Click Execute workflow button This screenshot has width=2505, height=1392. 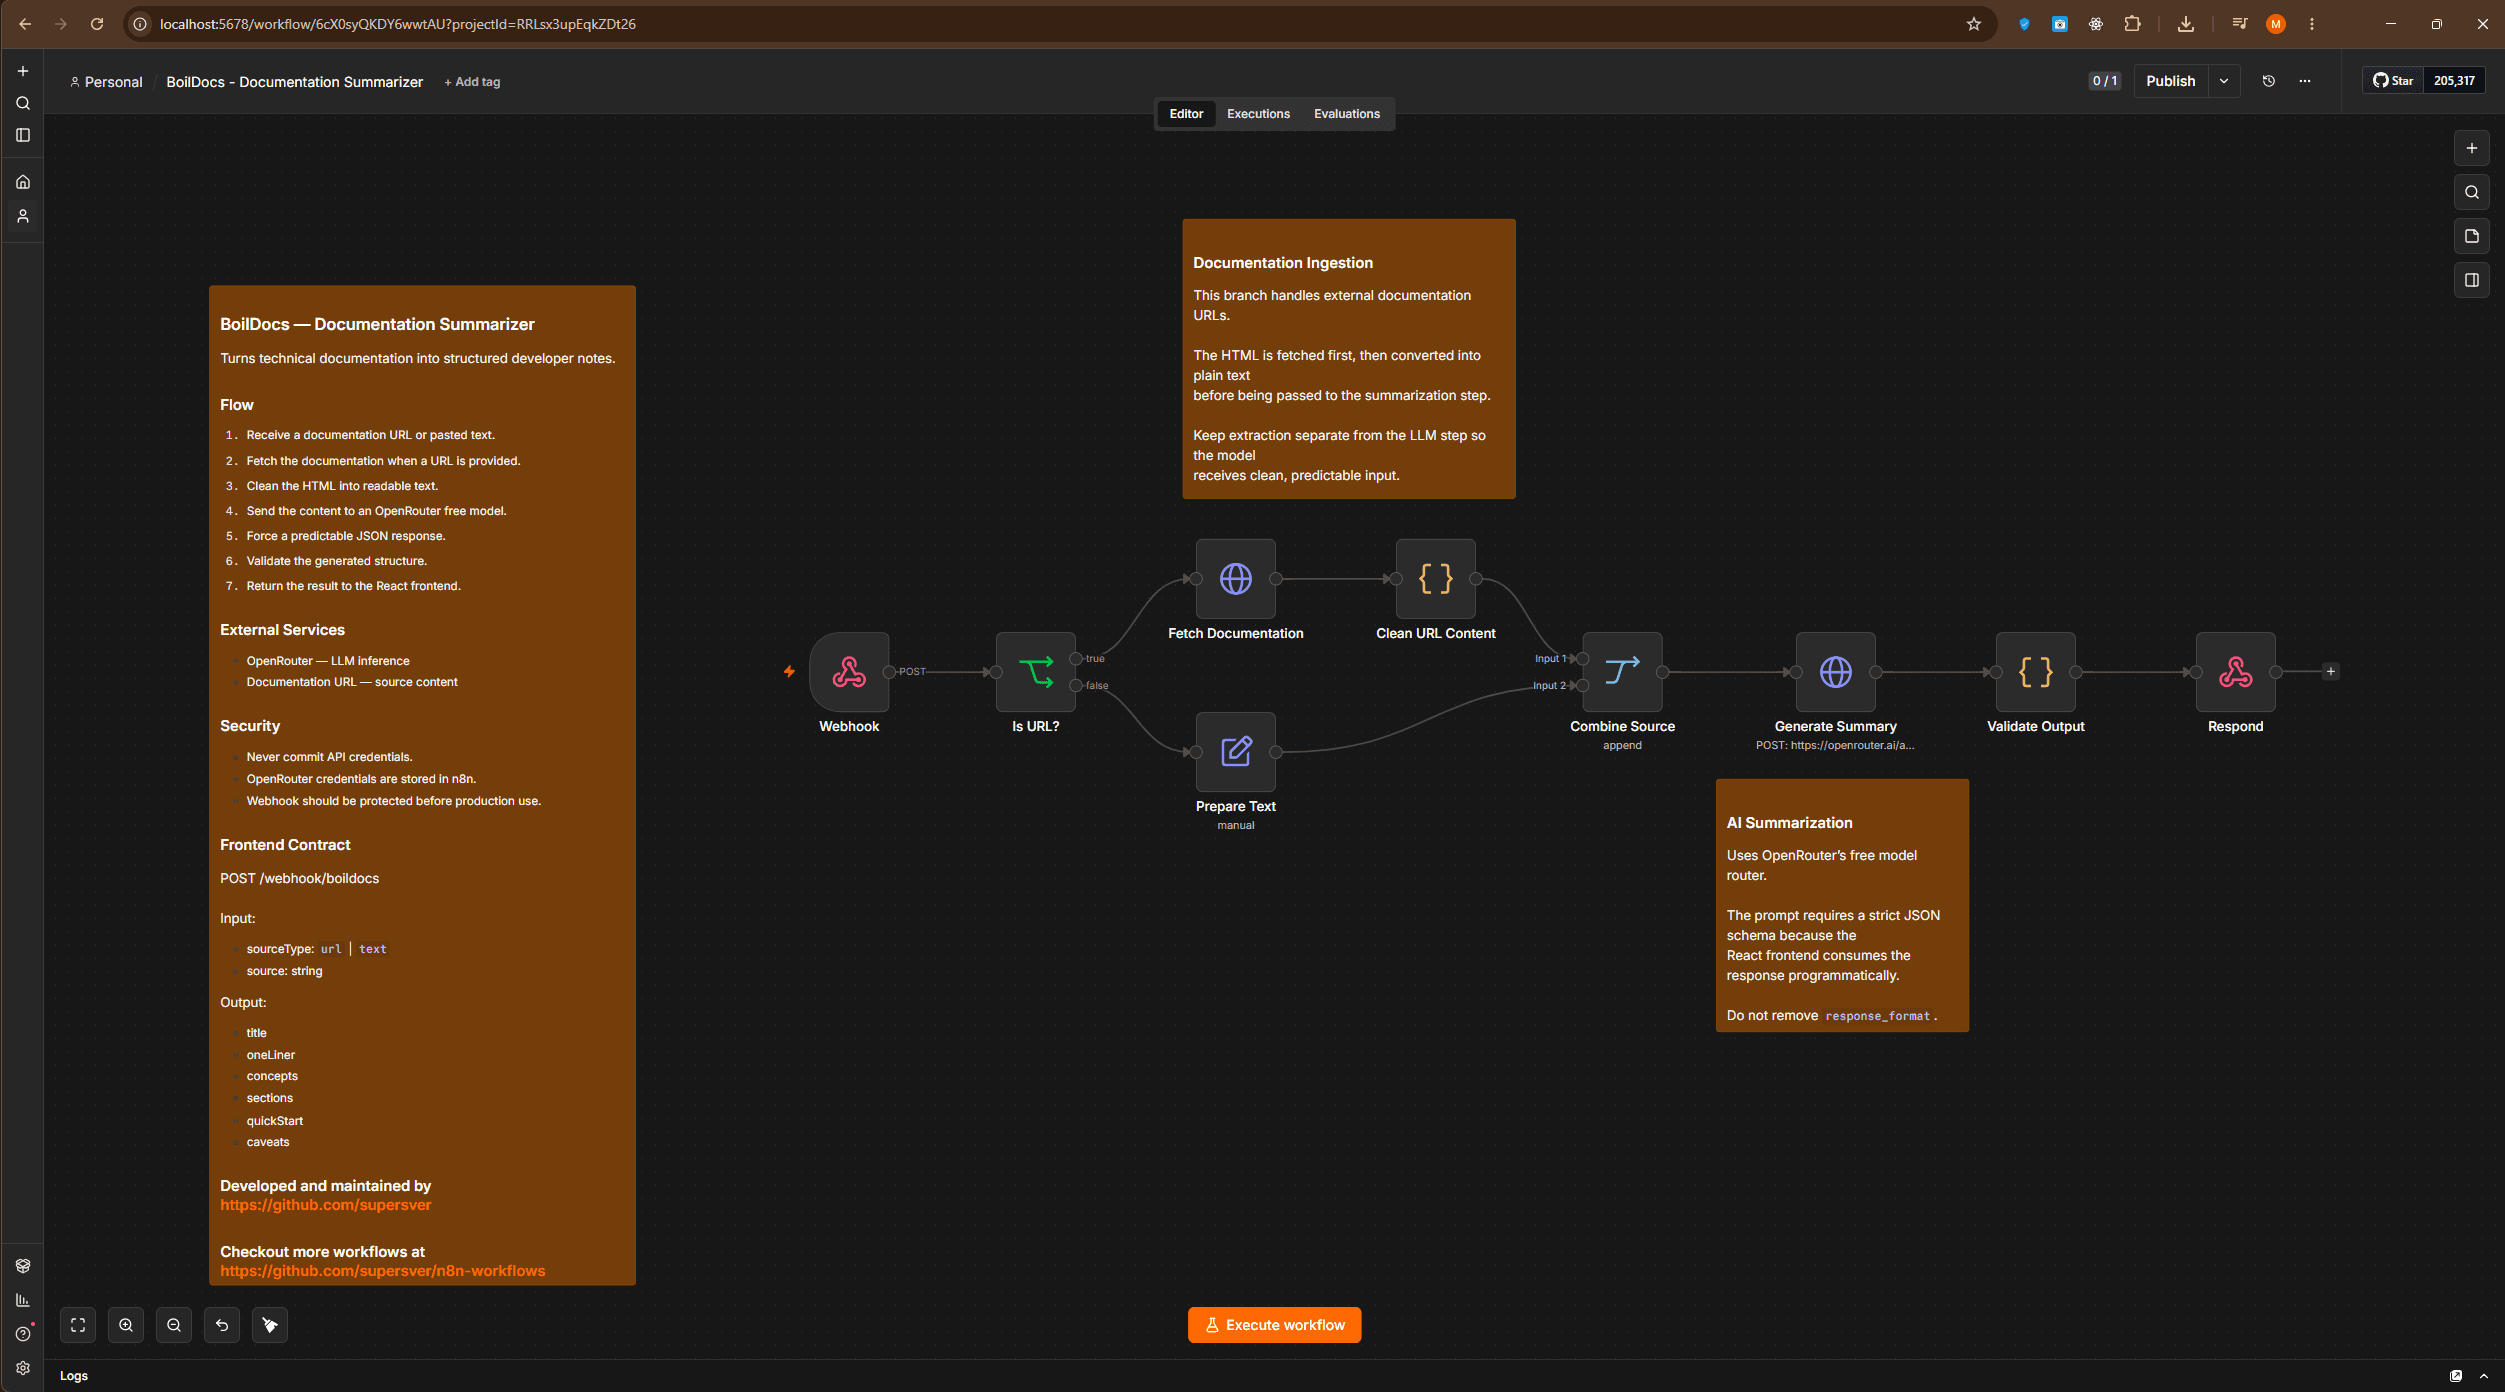[x=1274, y=1325]
